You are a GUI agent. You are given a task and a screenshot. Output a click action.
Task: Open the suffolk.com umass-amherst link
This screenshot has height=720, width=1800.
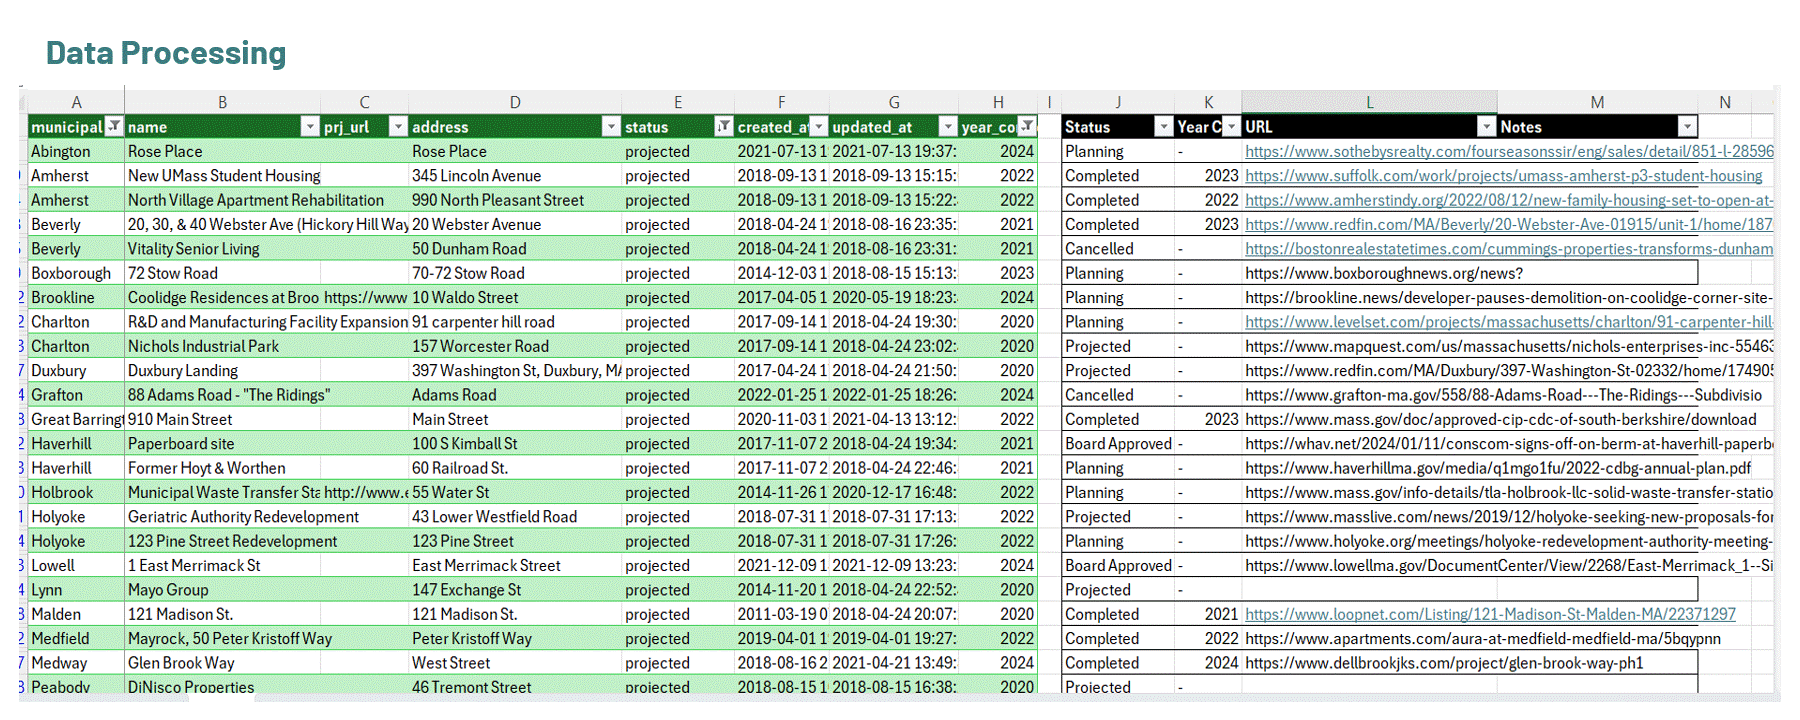tap(1503, 176)
